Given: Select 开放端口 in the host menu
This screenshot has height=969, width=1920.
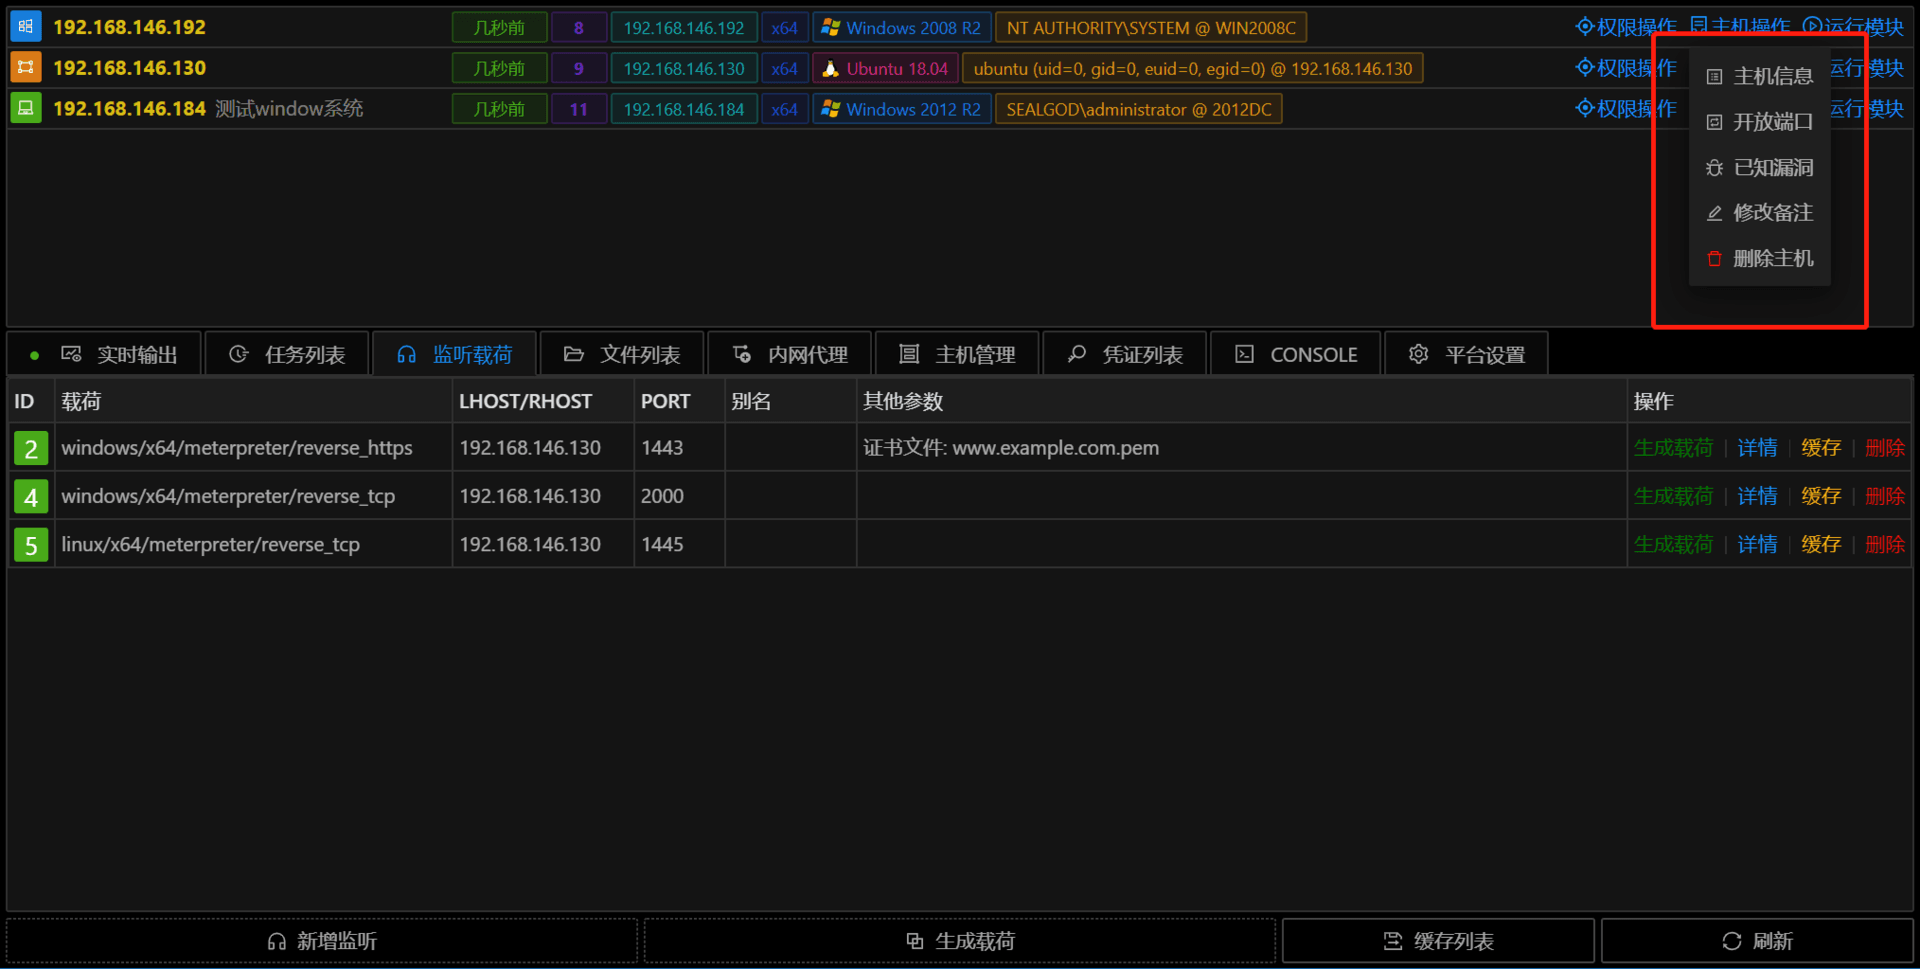Looking at the screenshot, I should (1760, 122).
